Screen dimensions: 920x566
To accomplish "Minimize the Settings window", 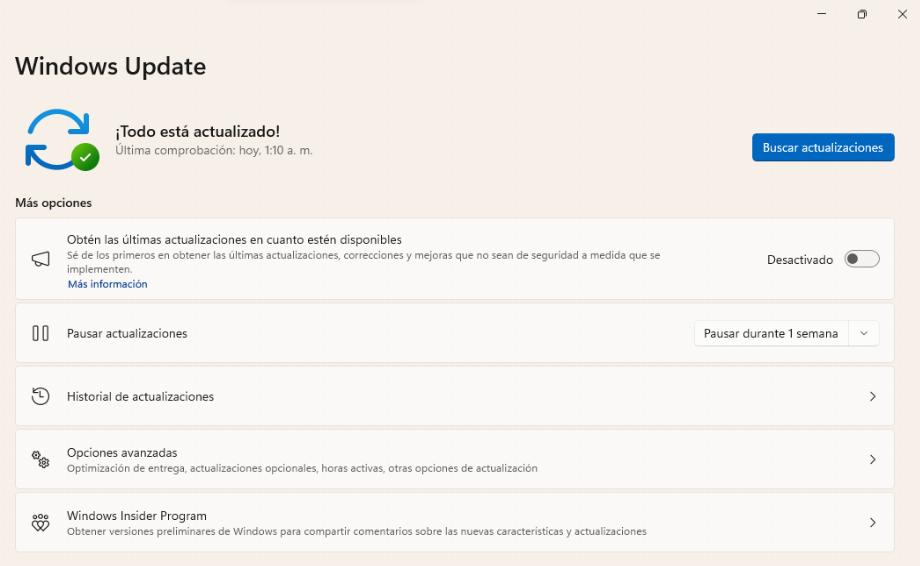I will (822, 13).
